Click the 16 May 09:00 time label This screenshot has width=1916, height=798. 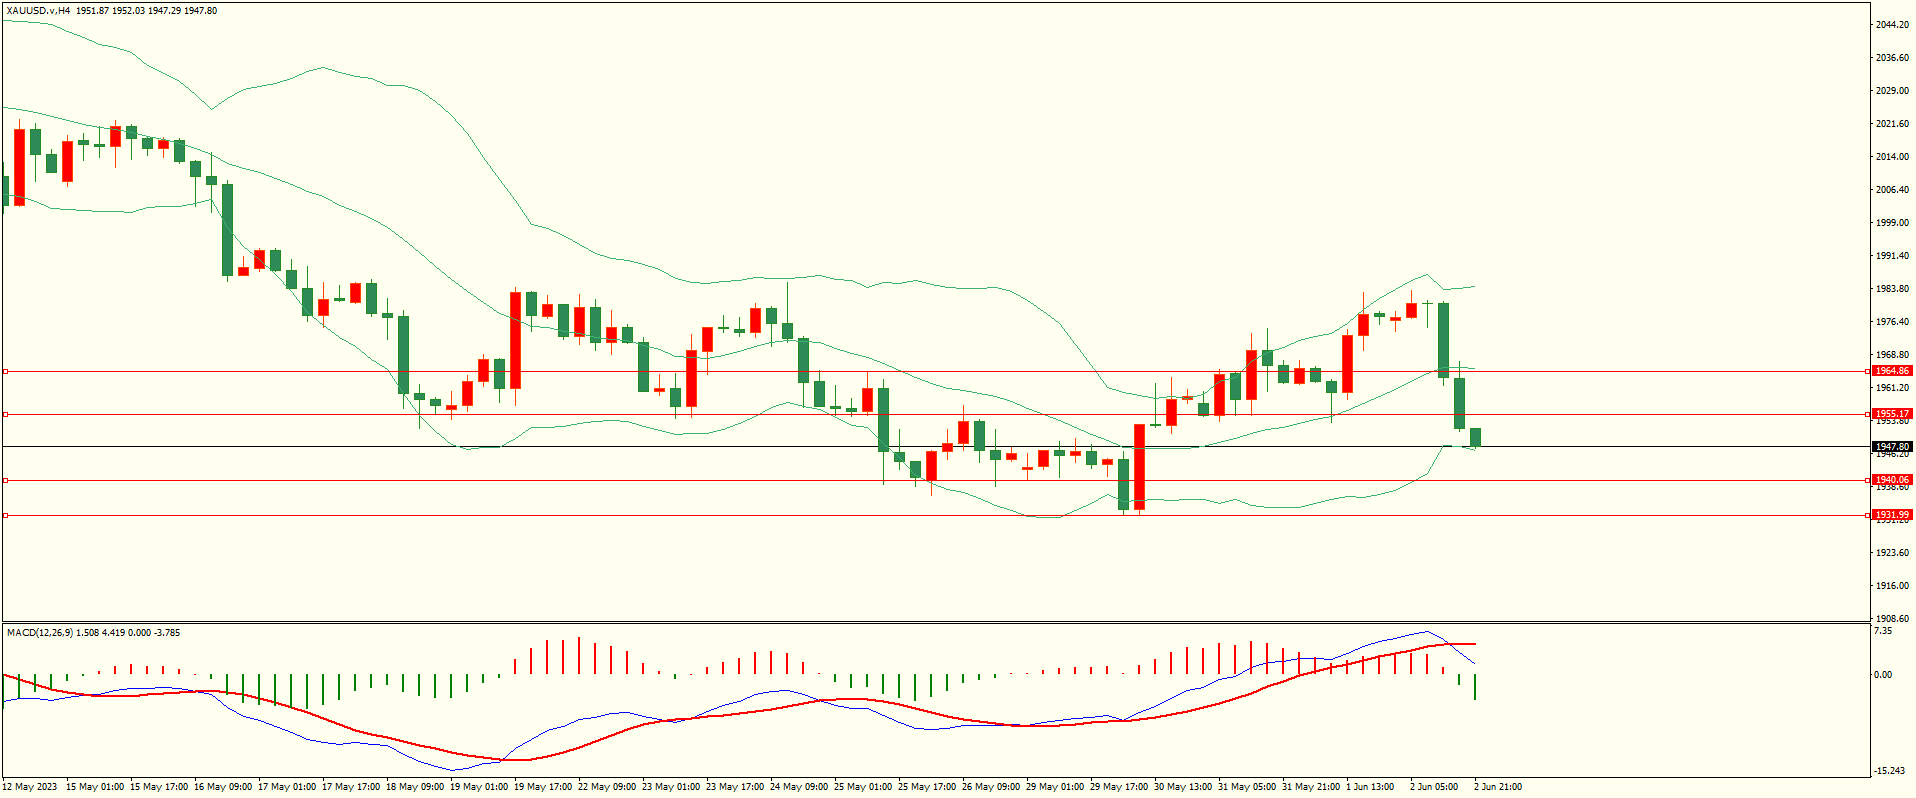223,787
